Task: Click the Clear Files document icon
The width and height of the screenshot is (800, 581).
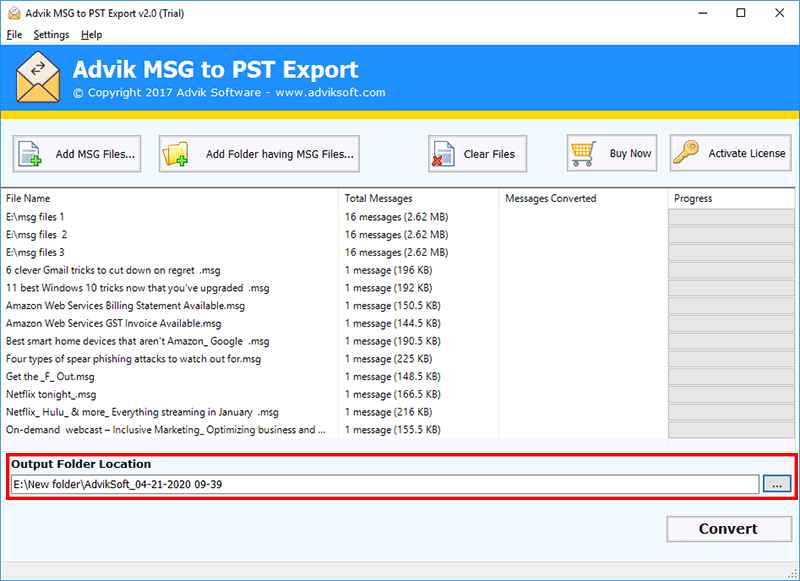Action: click(443, 154)
